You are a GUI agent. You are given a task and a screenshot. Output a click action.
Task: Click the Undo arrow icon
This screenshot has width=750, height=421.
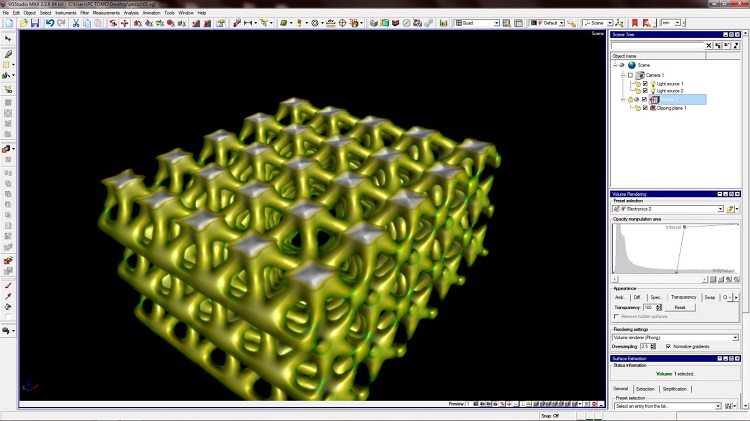[49, 23]
